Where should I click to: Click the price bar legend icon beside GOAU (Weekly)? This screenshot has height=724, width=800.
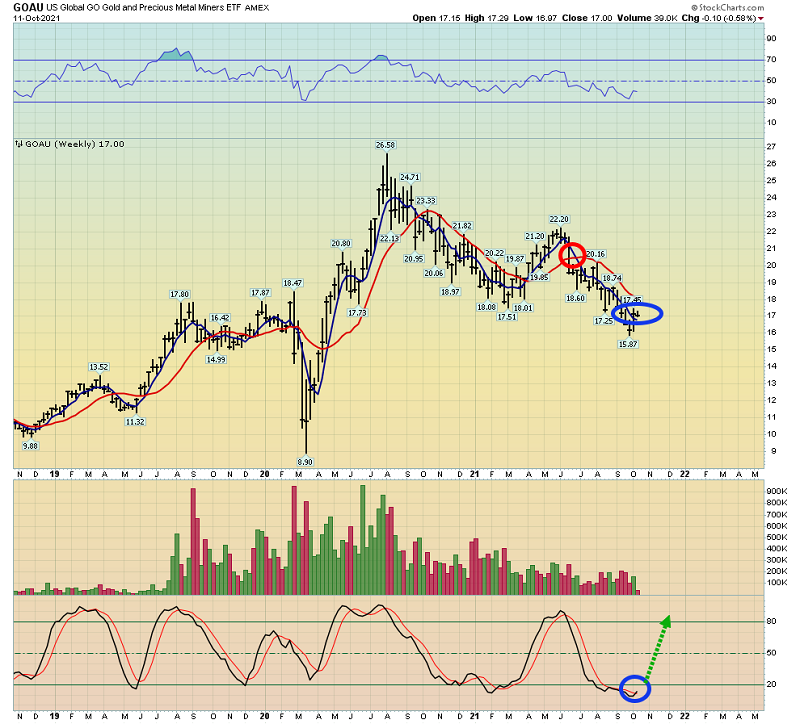tap(19, 144)
